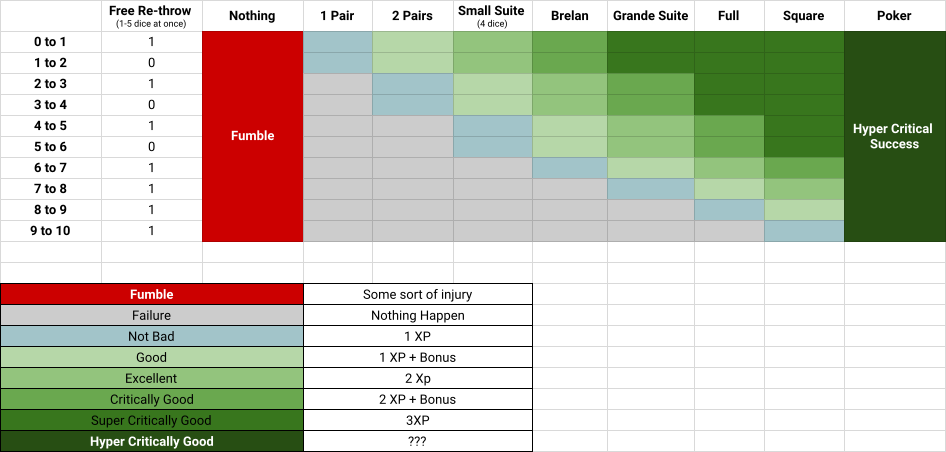Select the red "Fumble" legend cell
The image size is (946, 452).
click(152, 294)
